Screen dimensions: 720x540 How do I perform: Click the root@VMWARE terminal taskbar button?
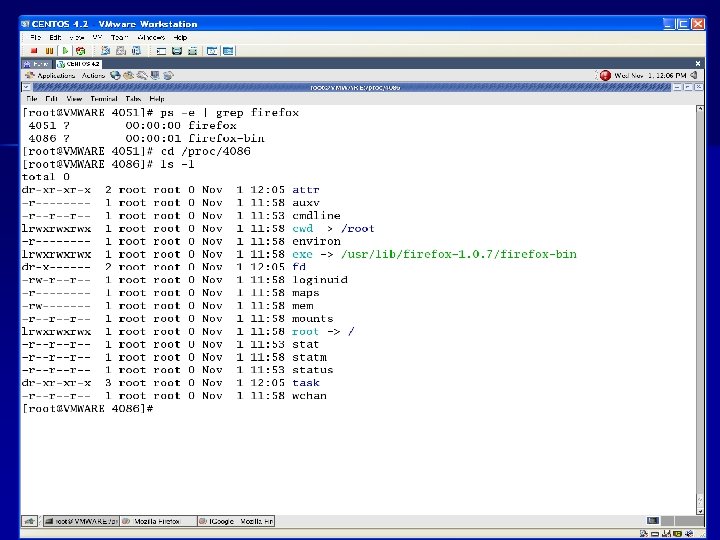click(81, 521)
